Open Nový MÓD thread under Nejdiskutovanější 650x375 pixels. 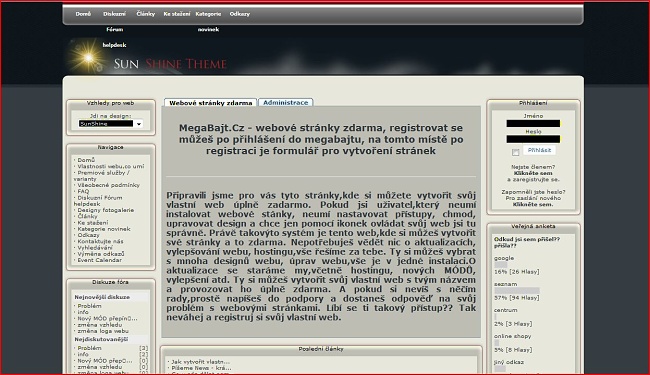(x=105, y=361)
